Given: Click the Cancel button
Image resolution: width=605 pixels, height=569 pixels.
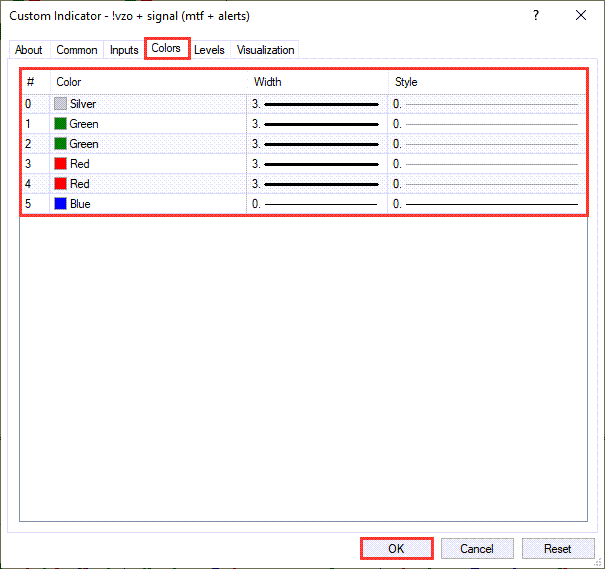Looking at the screenshot, I should 477,548.
